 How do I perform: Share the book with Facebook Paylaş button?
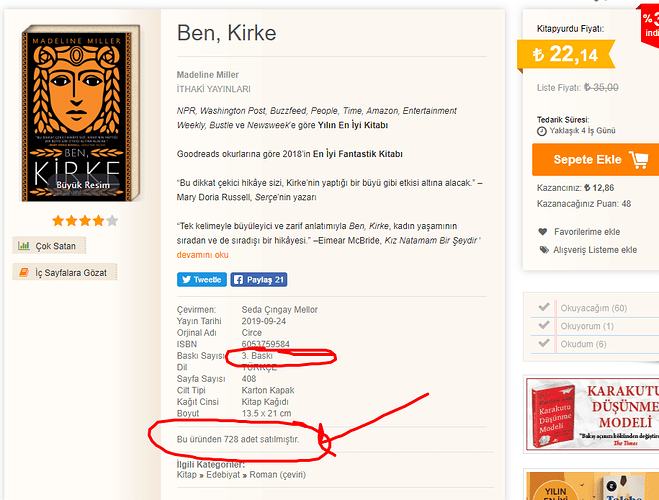click(x=259, y=280)
